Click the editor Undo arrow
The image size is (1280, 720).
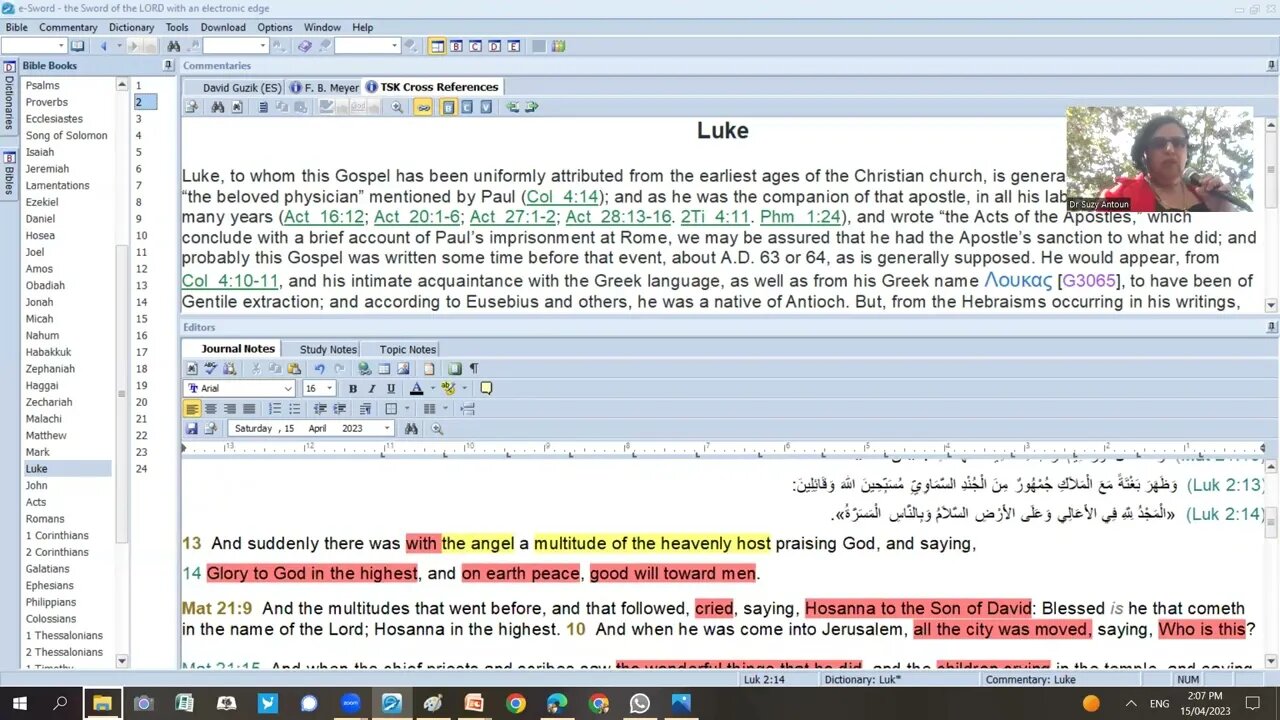(x=320, y=368)
